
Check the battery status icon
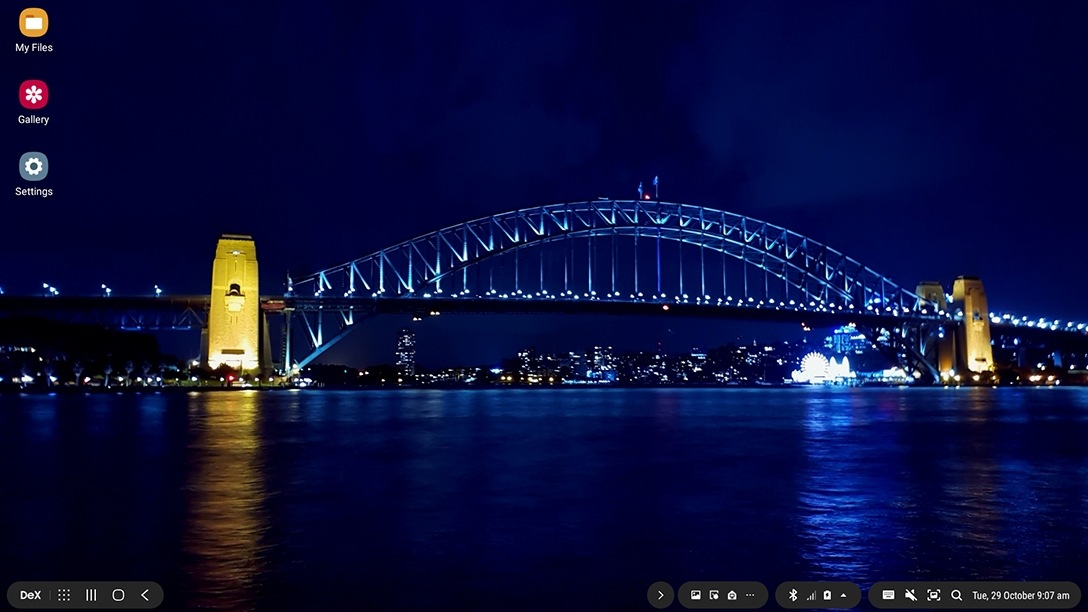click(826, 594)
